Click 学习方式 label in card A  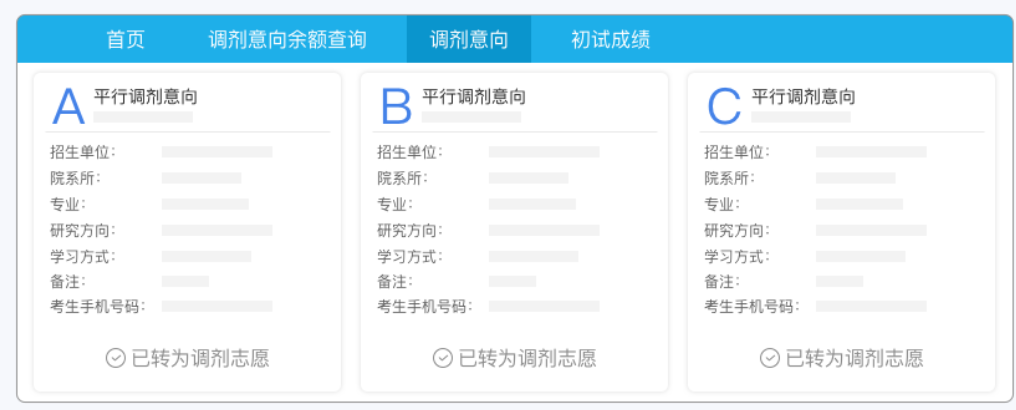tap(82, 256)
